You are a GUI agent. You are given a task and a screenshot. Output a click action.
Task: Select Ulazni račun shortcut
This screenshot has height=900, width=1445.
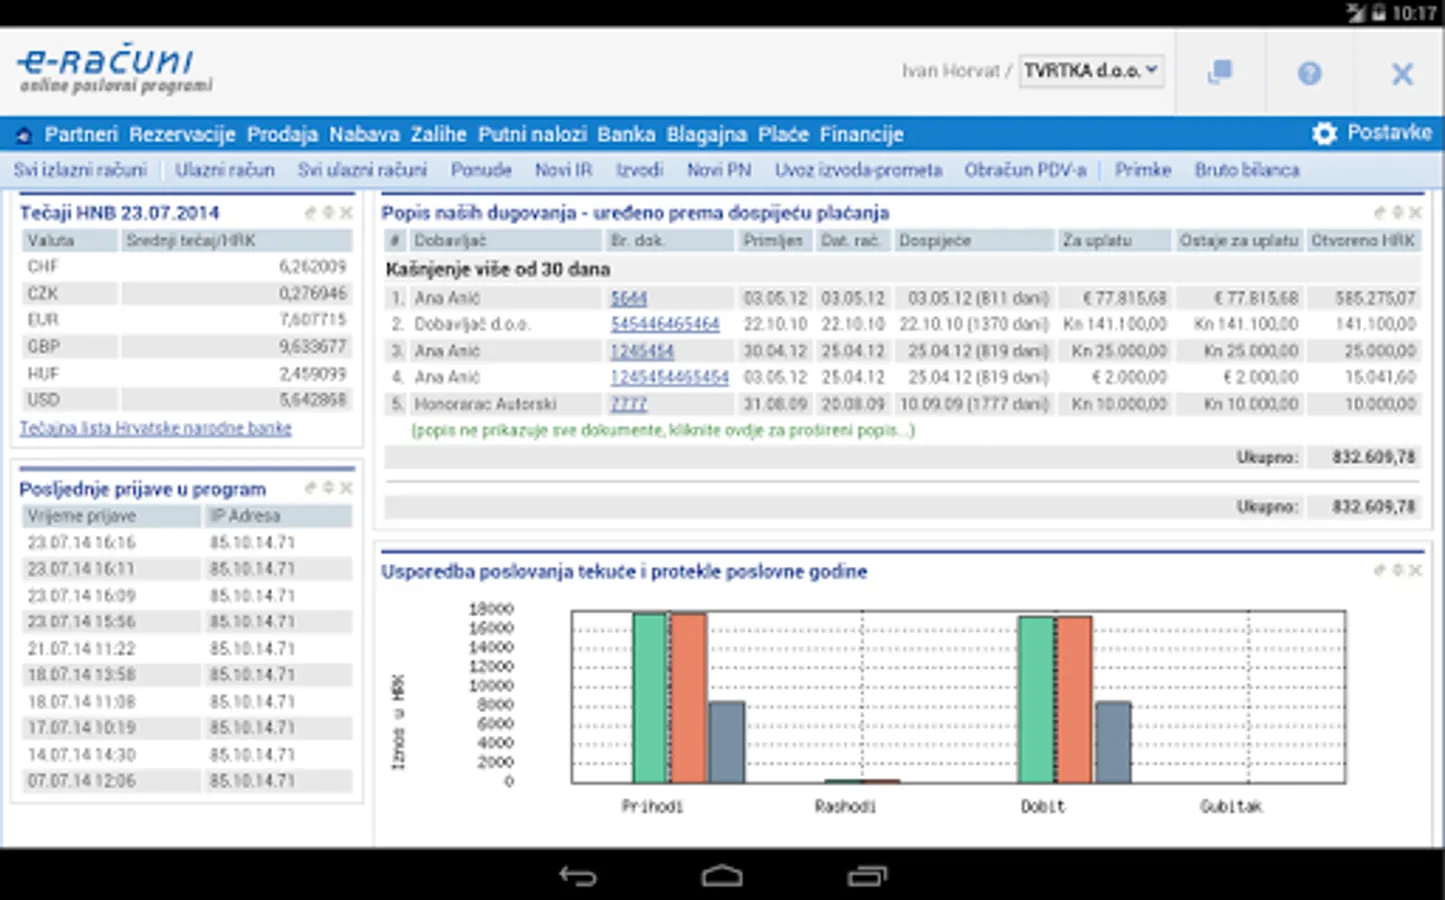point(225,170)
